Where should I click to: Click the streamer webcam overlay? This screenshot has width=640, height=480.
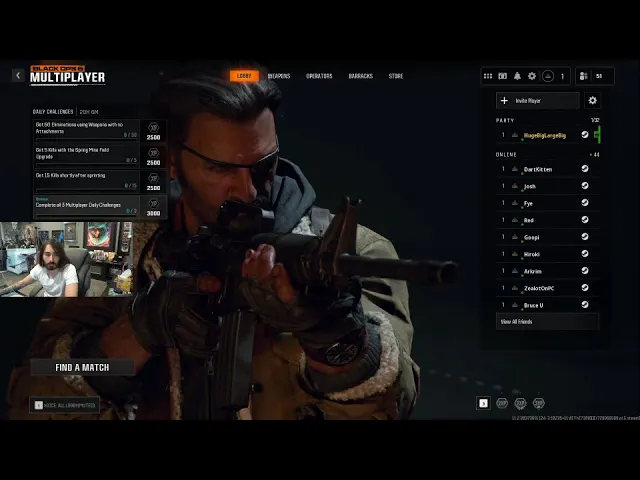click(x=67, y=259)
